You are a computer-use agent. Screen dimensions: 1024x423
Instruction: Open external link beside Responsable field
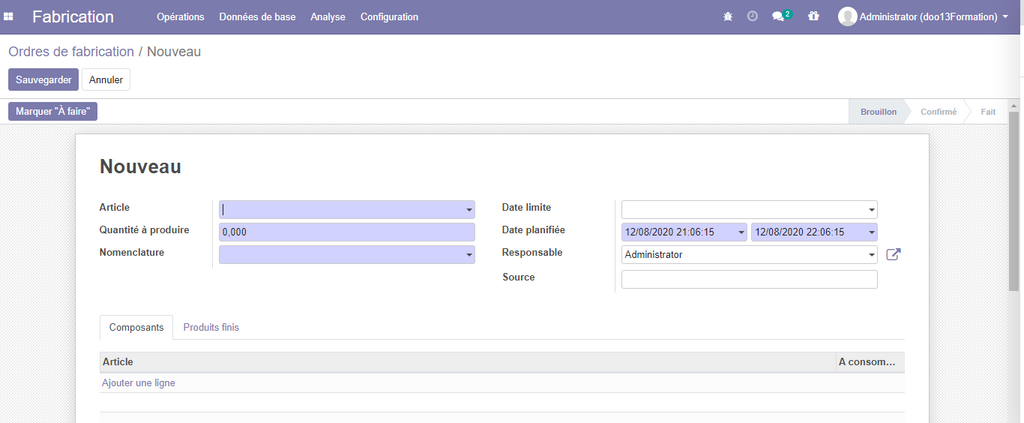click(x=894, y=255)
